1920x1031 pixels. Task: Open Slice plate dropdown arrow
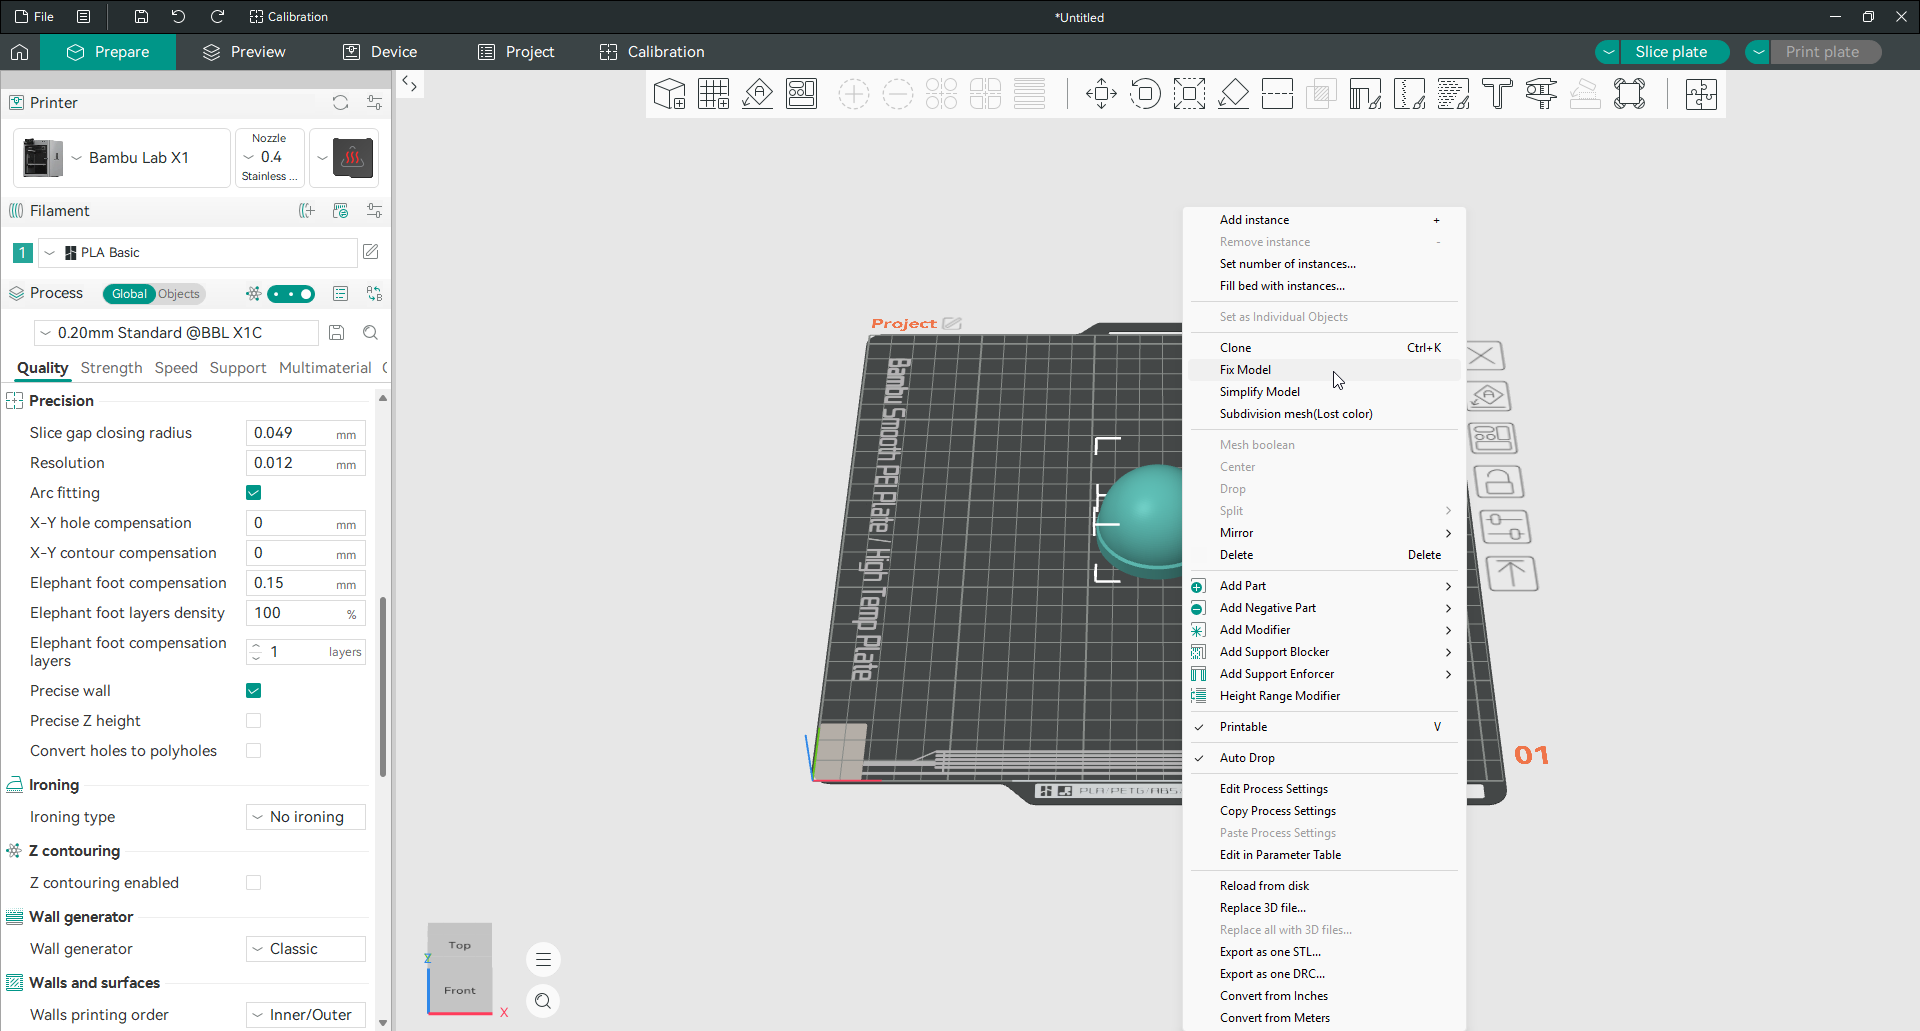[1608, 52]
